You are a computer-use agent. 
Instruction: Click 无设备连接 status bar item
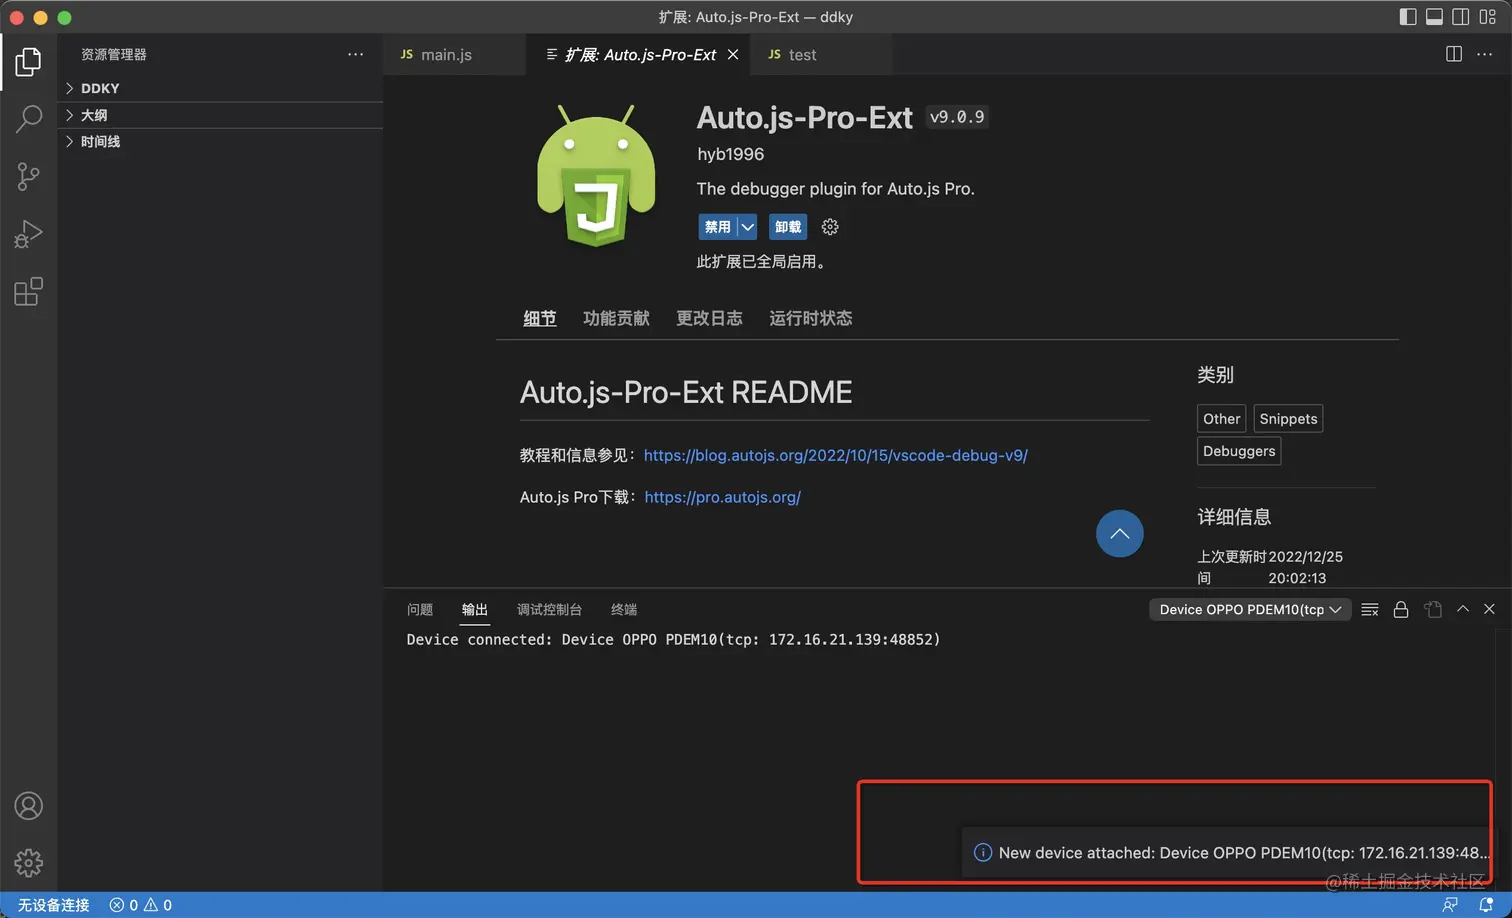click(54, 905)
